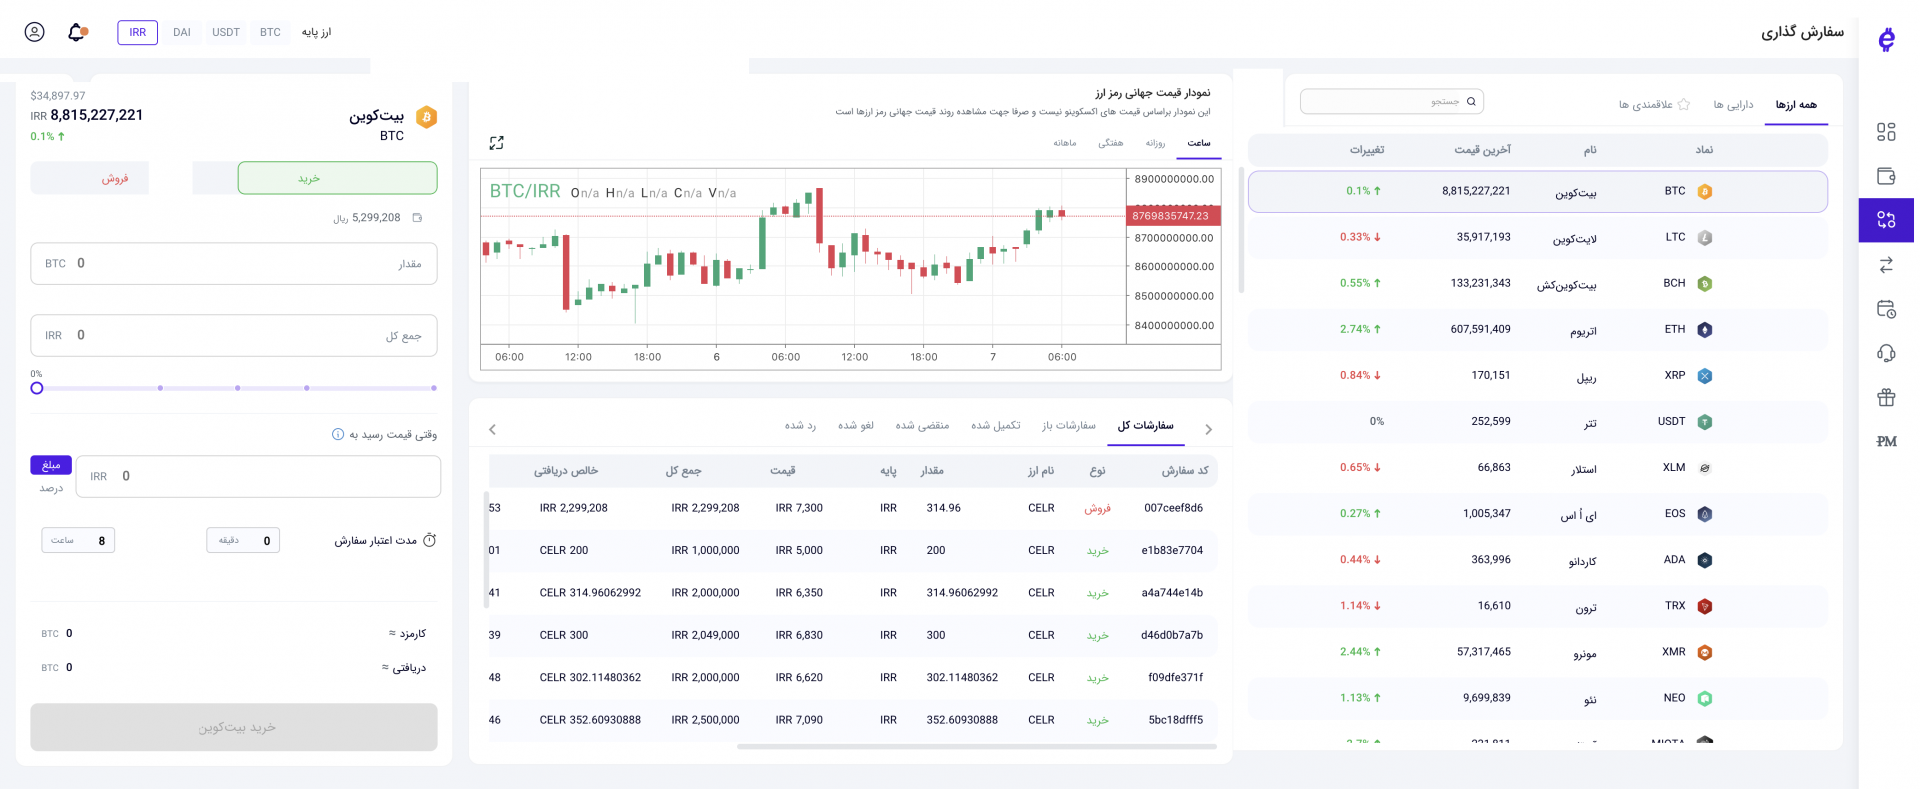Screen dimensions: 1920x789
Task: Click the Tron icon in TRX row
Action: (x=1705, y=606)
